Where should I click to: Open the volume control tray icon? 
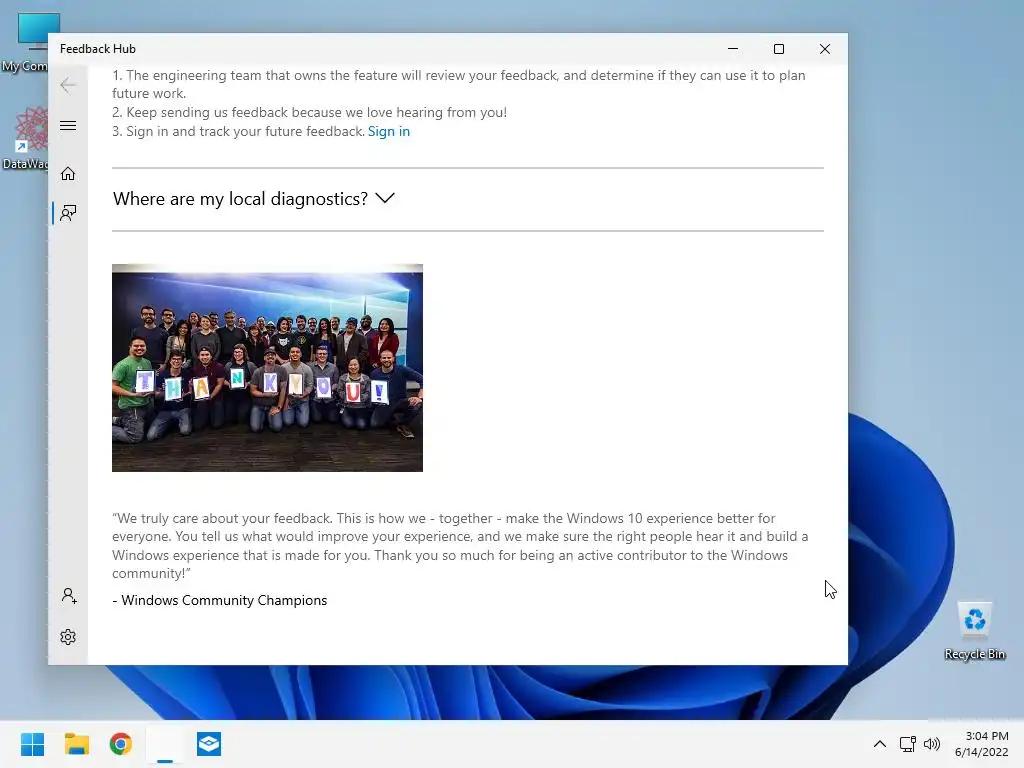[932, 744]
